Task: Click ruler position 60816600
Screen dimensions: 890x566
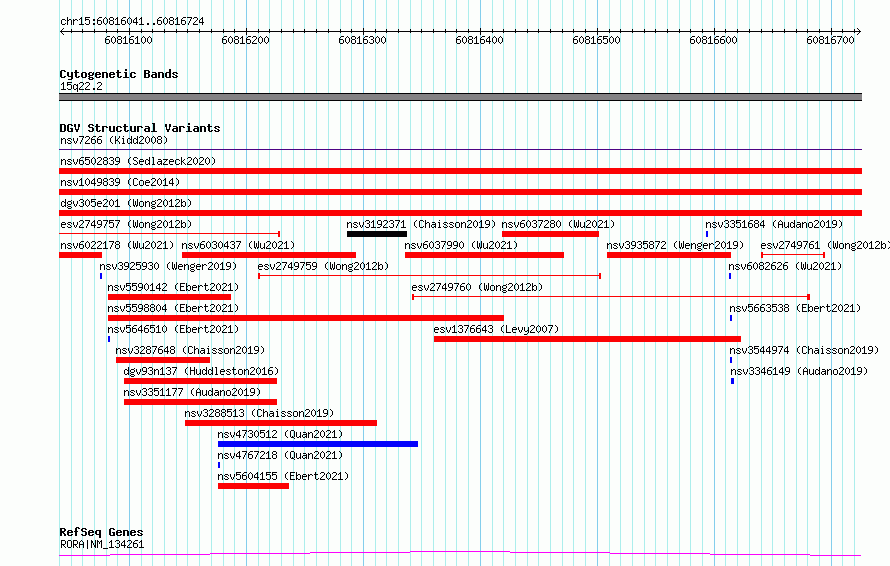Action: point(713,40)
